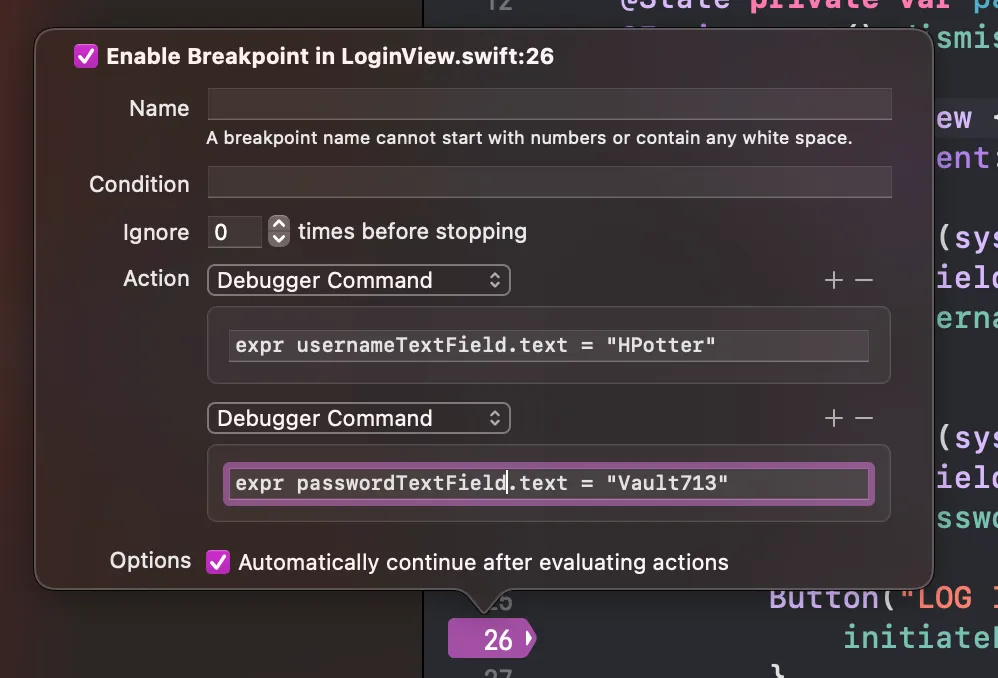The width and height of the screenshot is (998, 678).
Task: Click the empty Name input field
Action: point(548,103)
